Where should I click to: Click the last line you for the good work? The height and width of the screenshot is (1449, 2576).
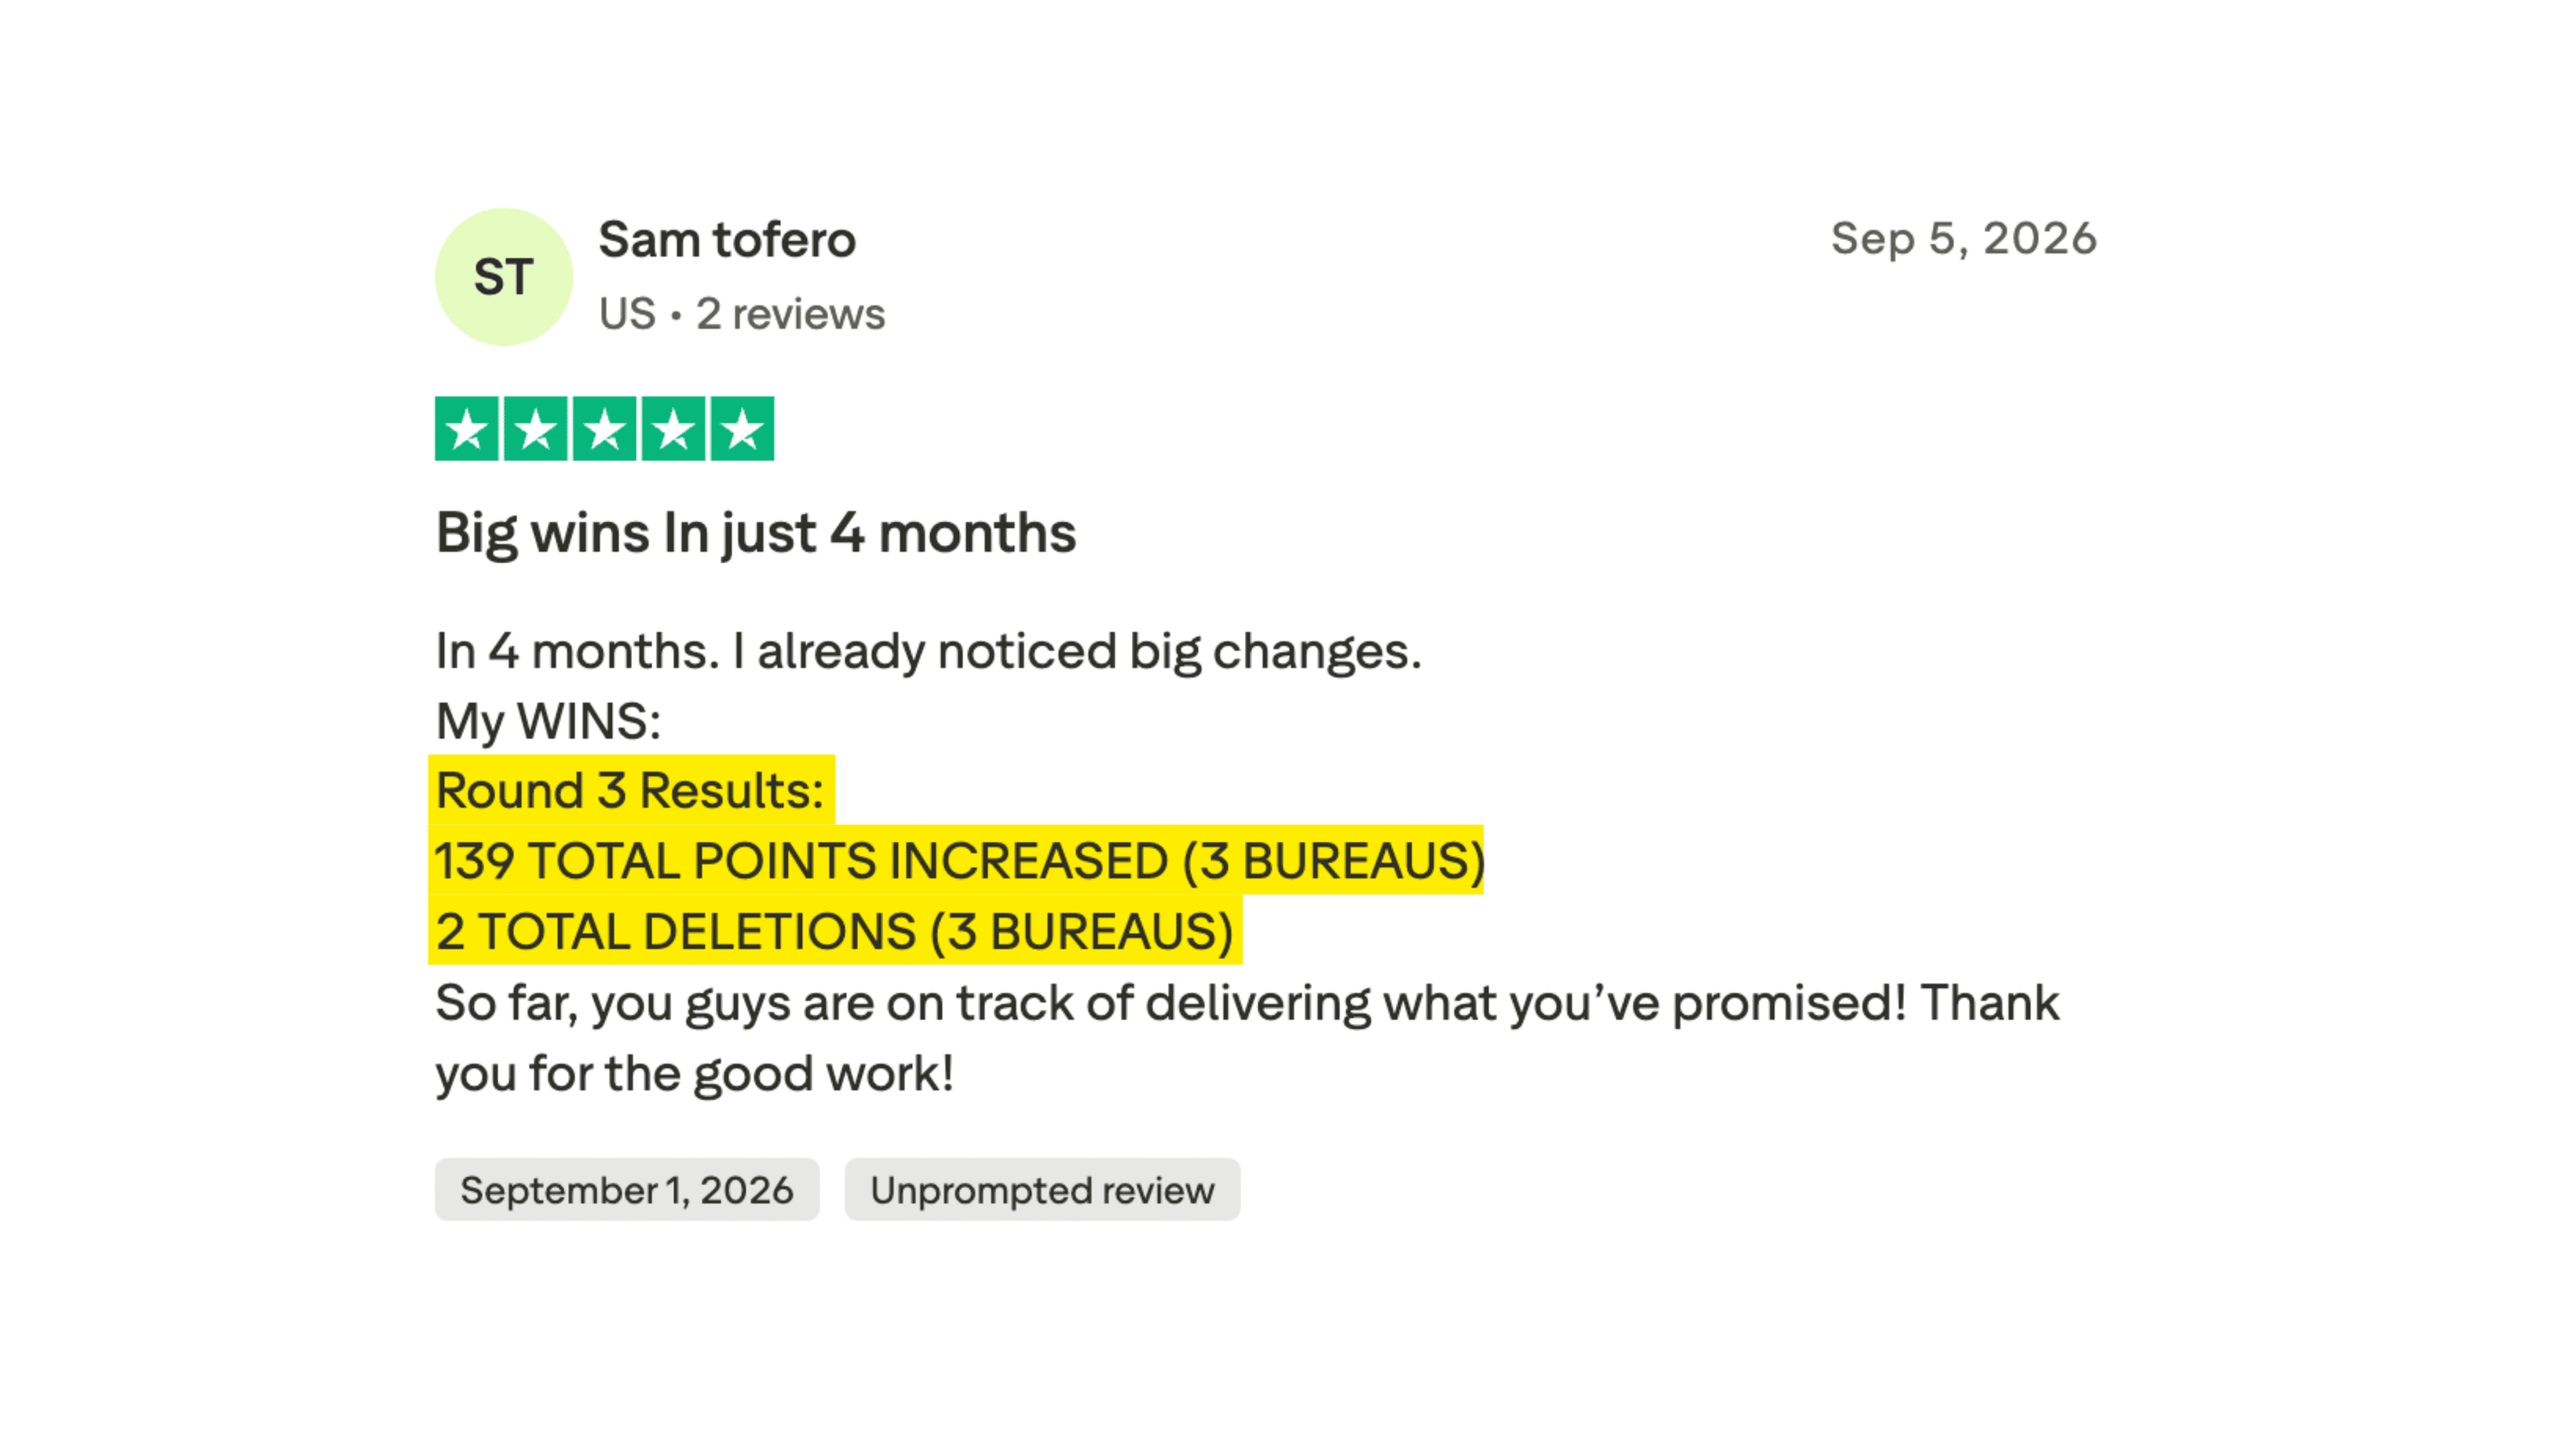click(694, 1074)
